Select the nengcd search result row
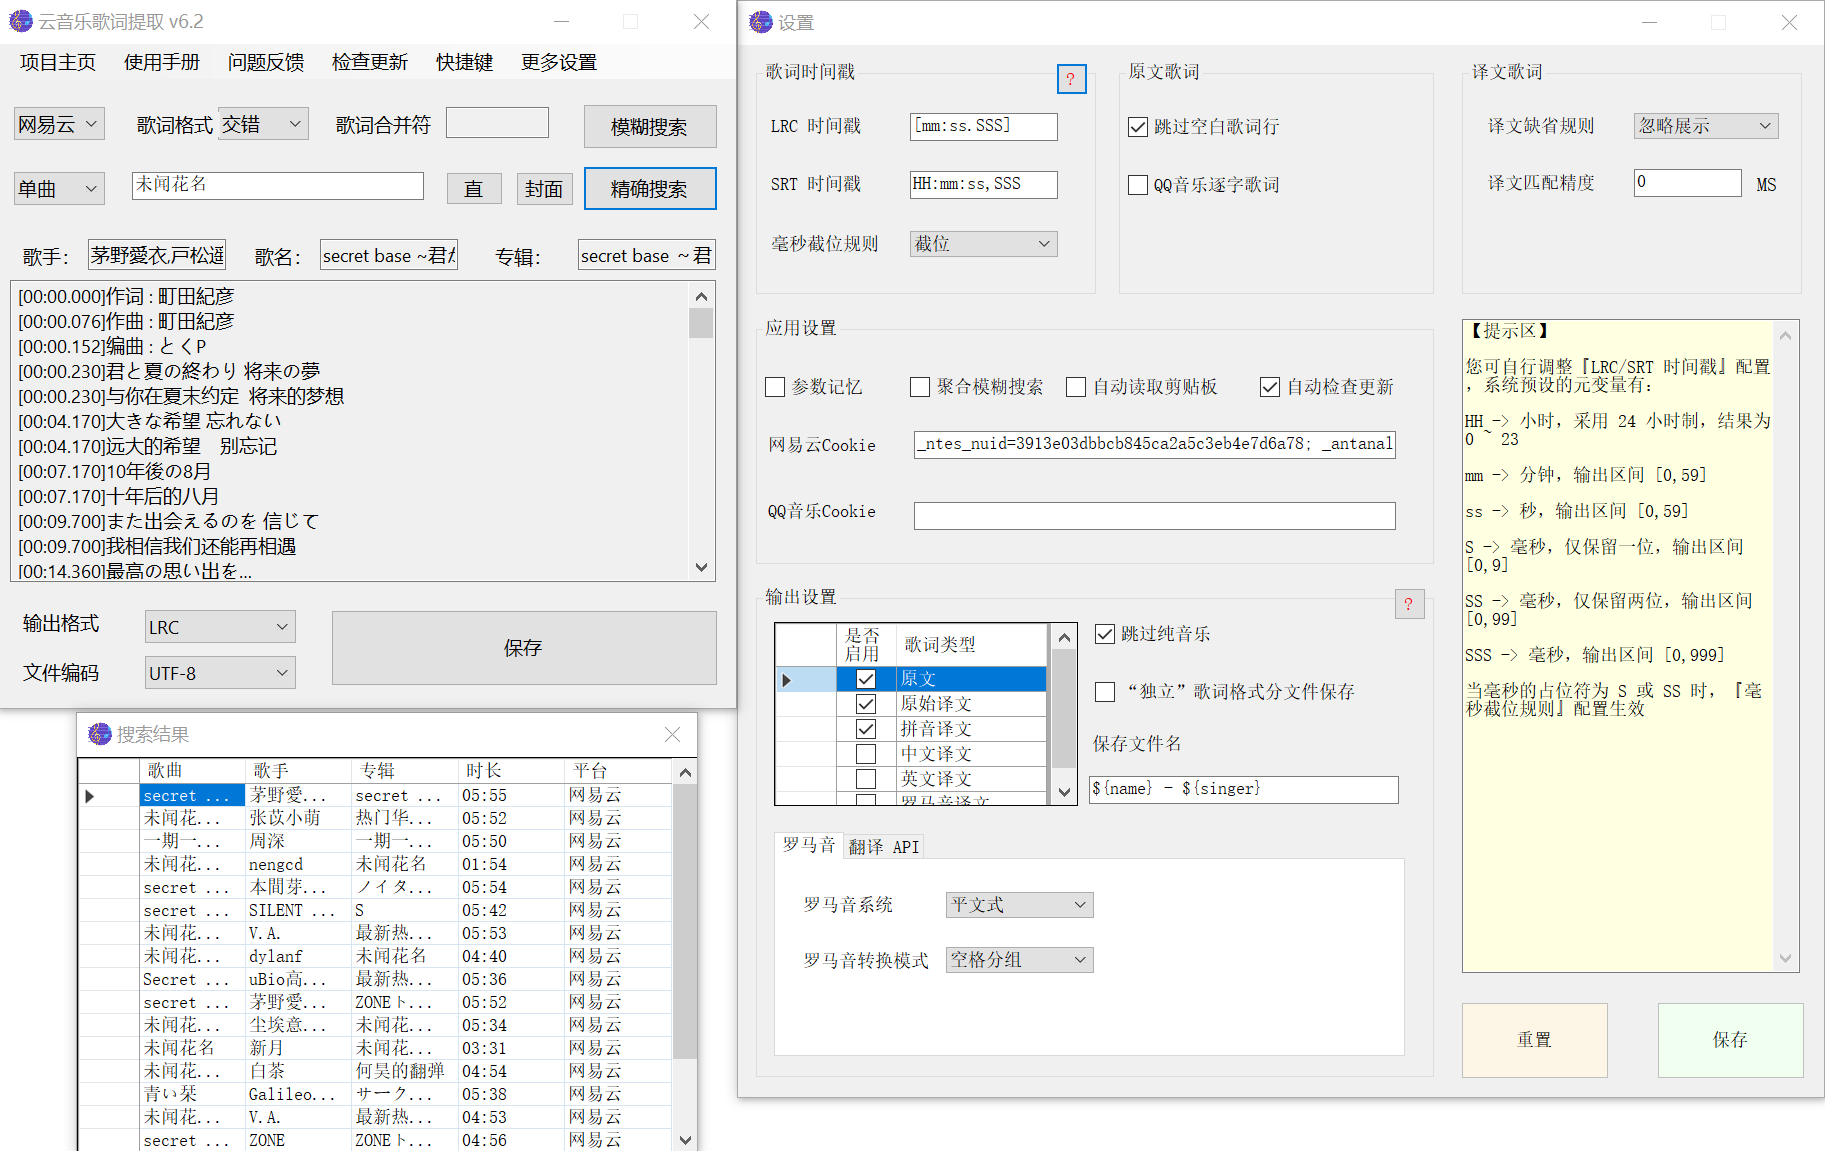Viewport: 1825px width, 1151px height. (375, 864)
